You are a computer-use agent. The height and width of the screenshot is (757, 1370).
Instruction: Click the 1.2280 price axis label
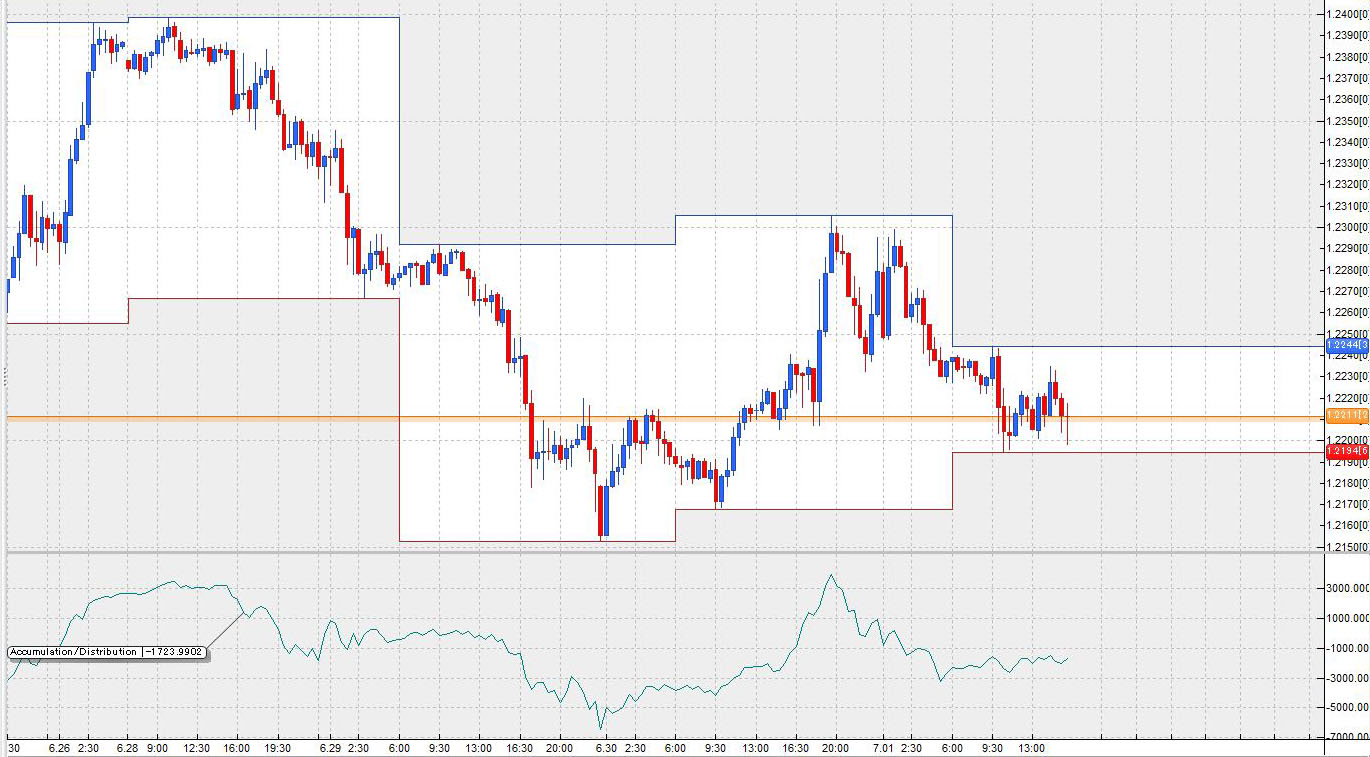tap(1347, 270)
